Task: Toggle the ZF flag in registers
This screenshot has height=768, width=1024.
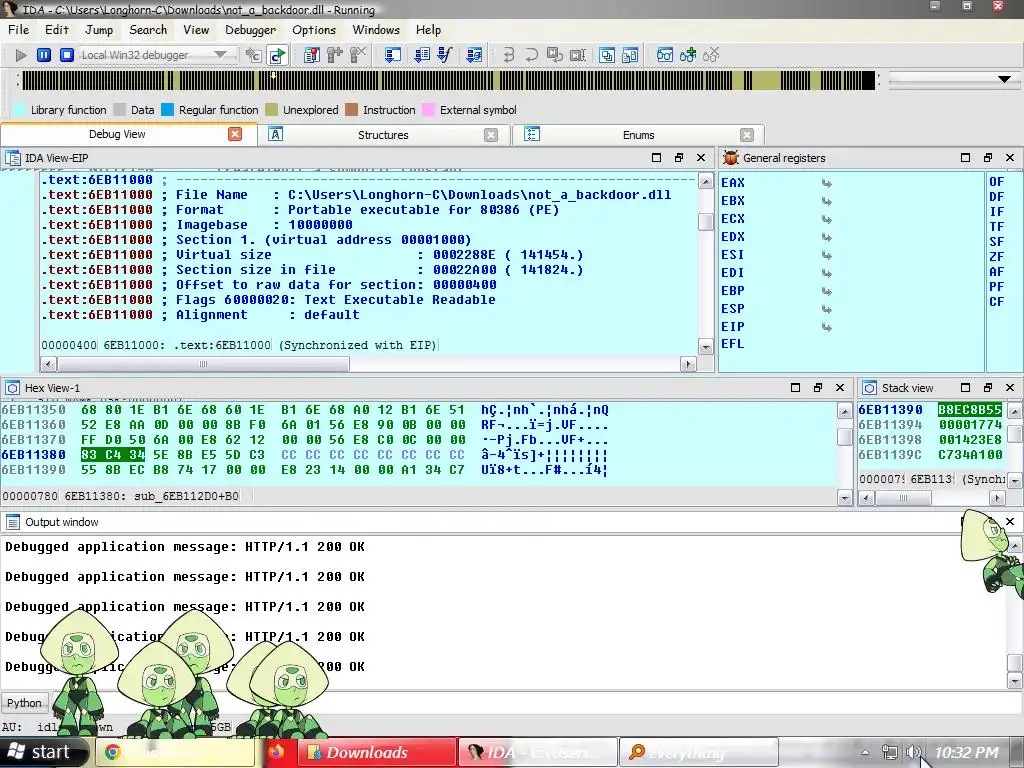Action: pyautogui.click(x=997, y=257)
